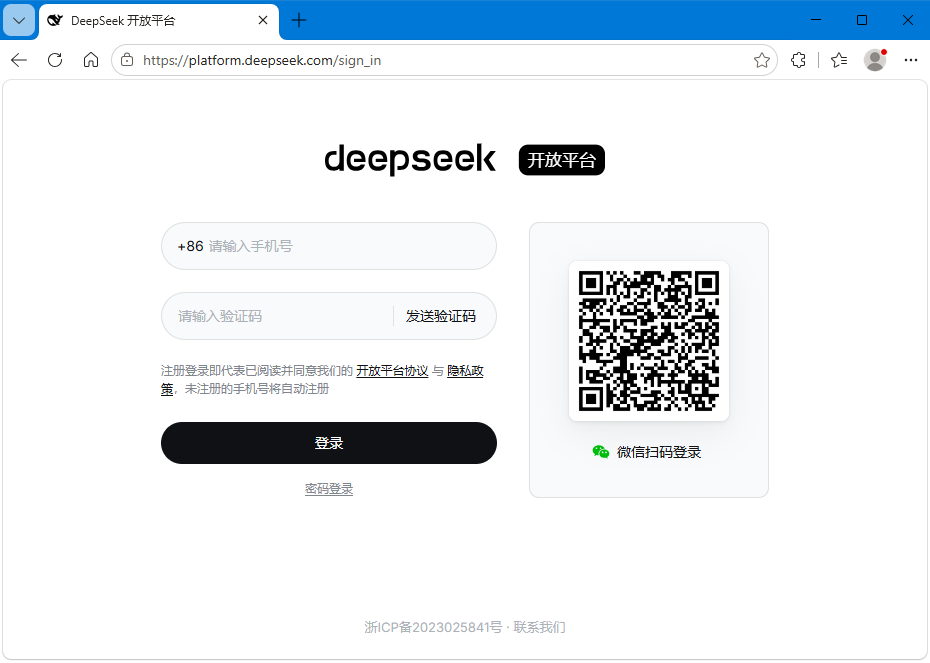Open a new browser tab
The height and width of the screenshot is (663, 930).
pos(299,21)
